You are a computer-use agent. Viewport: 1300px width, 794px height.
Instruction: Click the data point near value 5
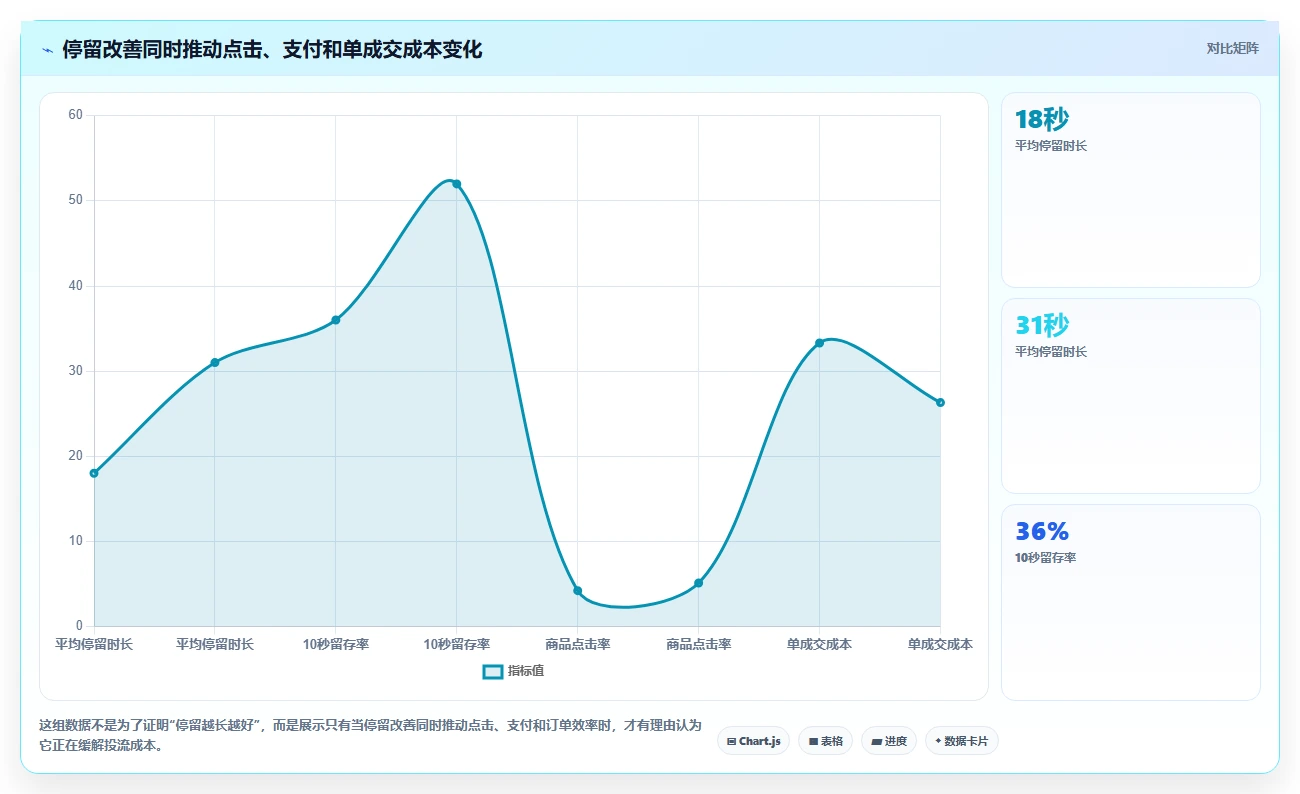pyautogui.click(x=699, y=583)
